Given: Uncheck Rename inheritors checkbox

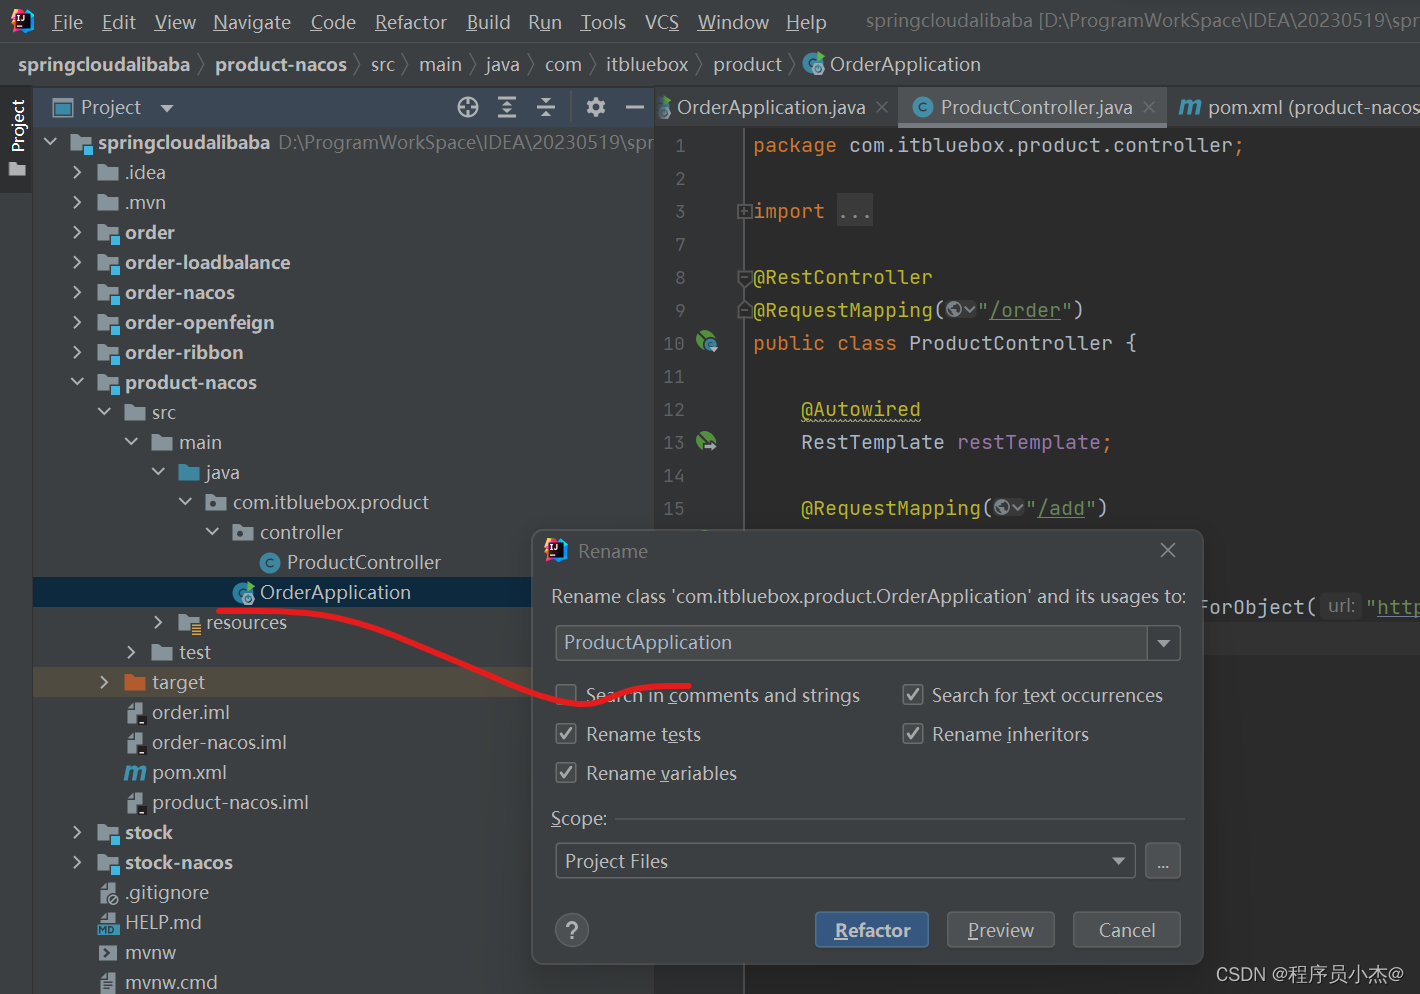Looking at the screenshot, I should pyautogui.click(x=912, y=733).
